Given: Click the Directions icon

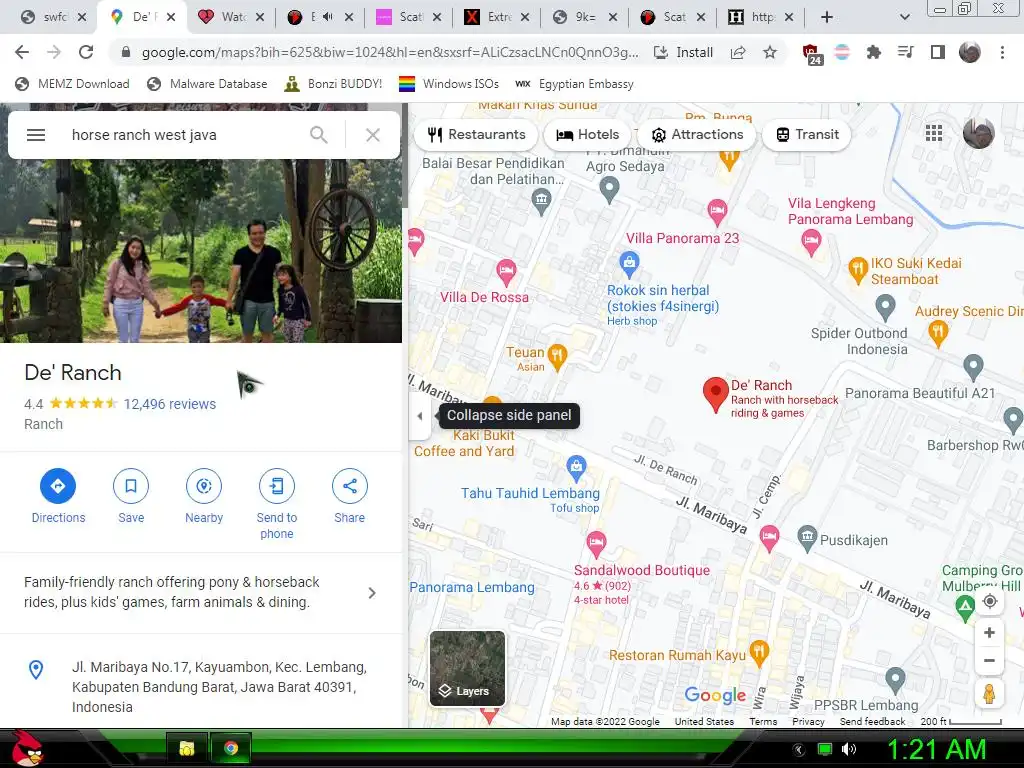Looking at the screenshot, I should [58, 486].
